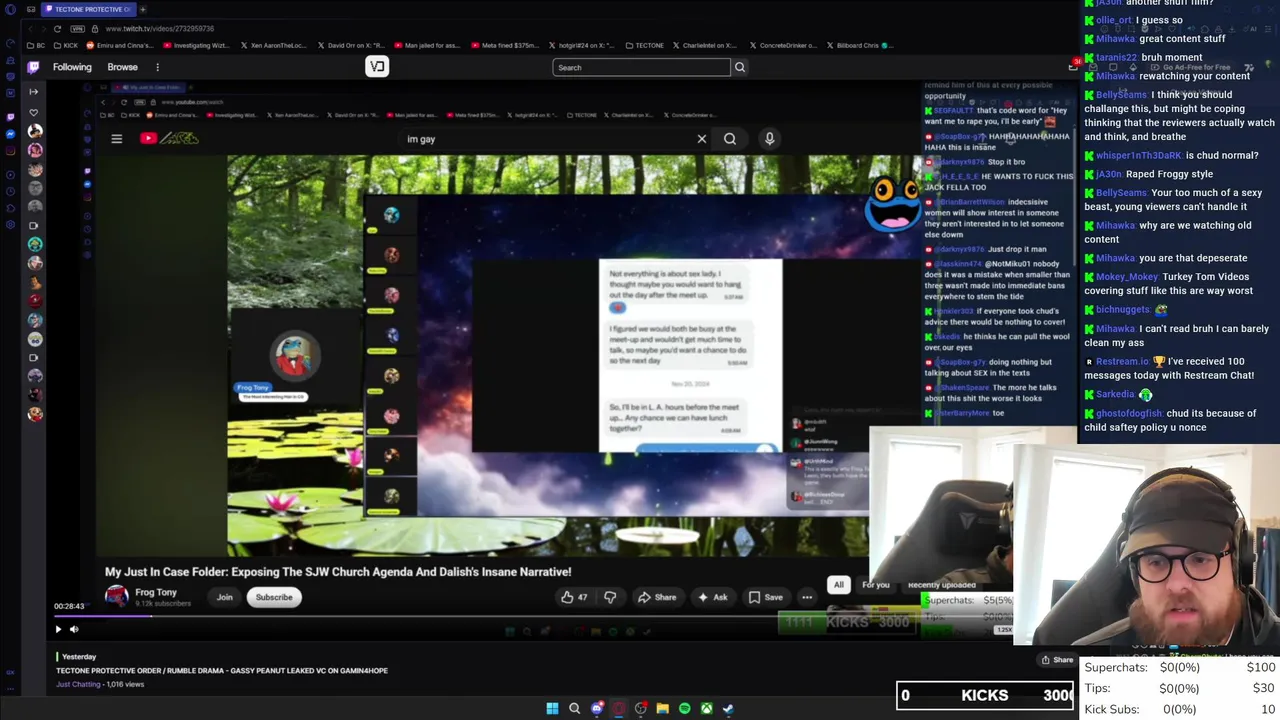Open the YouTube three-dot more actions menu
This screenshot has width=1280, height=720.
pos(807,597)
